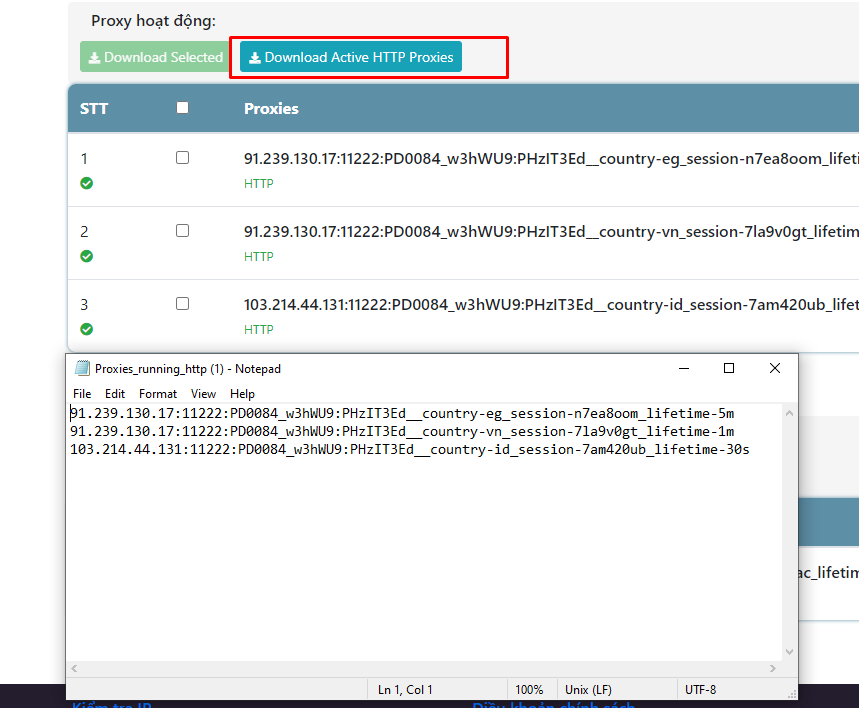Viewport: 859px width, 708px height.
Task: Check the box for proxy row 1
Action: click(x=182, y=158)
